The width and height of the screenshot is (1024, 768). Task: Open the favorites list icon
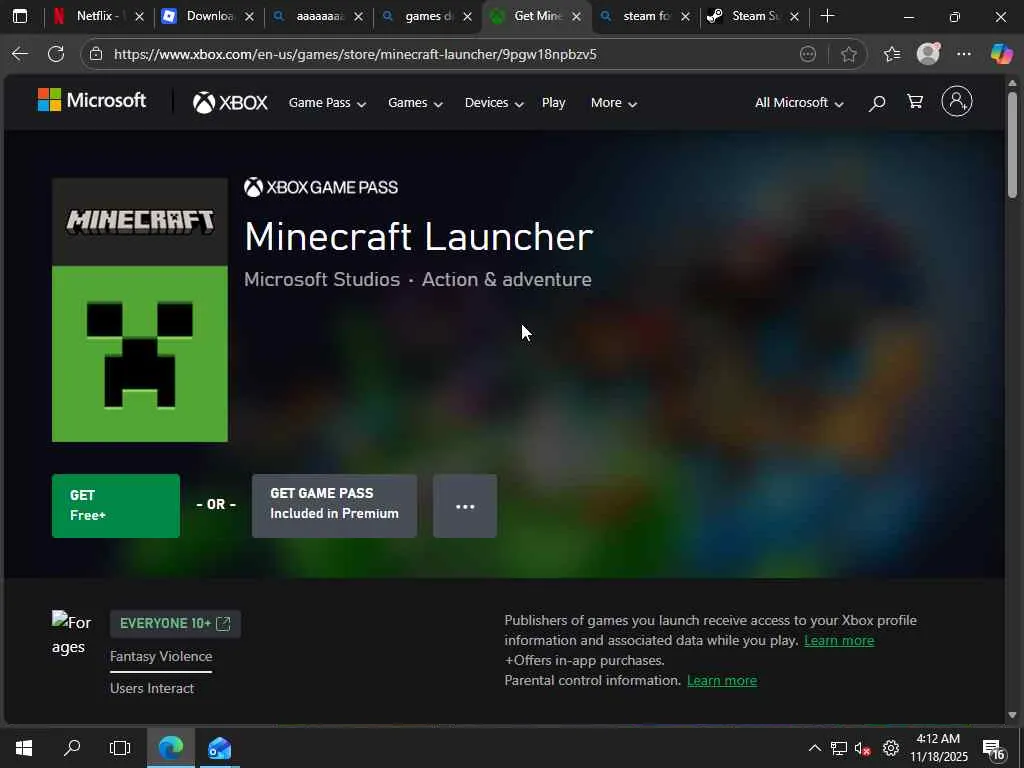891,54
